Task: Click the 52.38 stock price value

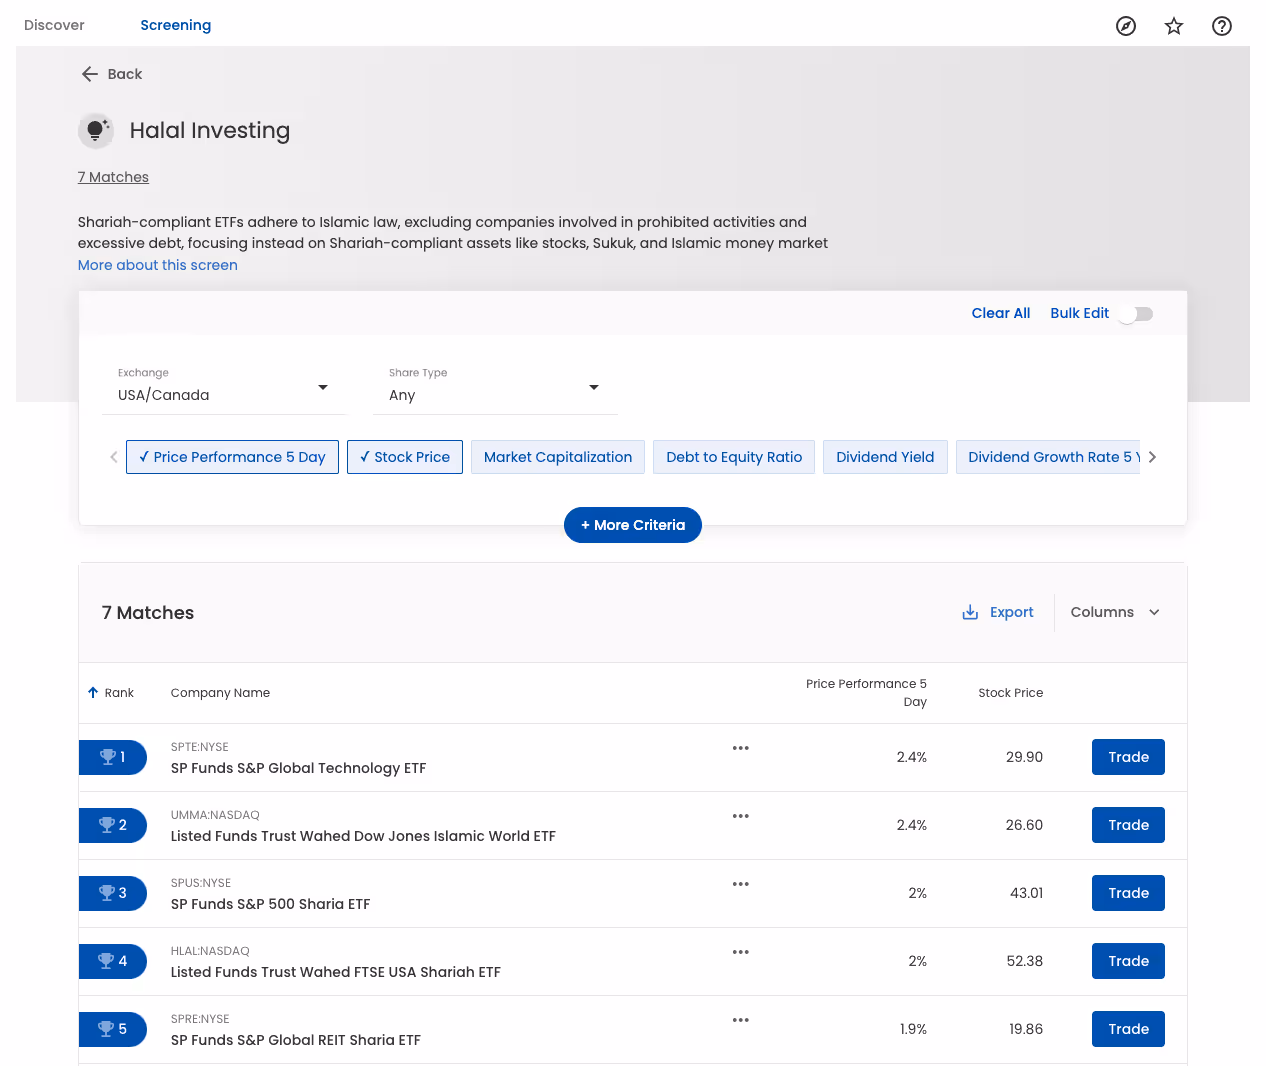Action: click(x=1024, y=961)
